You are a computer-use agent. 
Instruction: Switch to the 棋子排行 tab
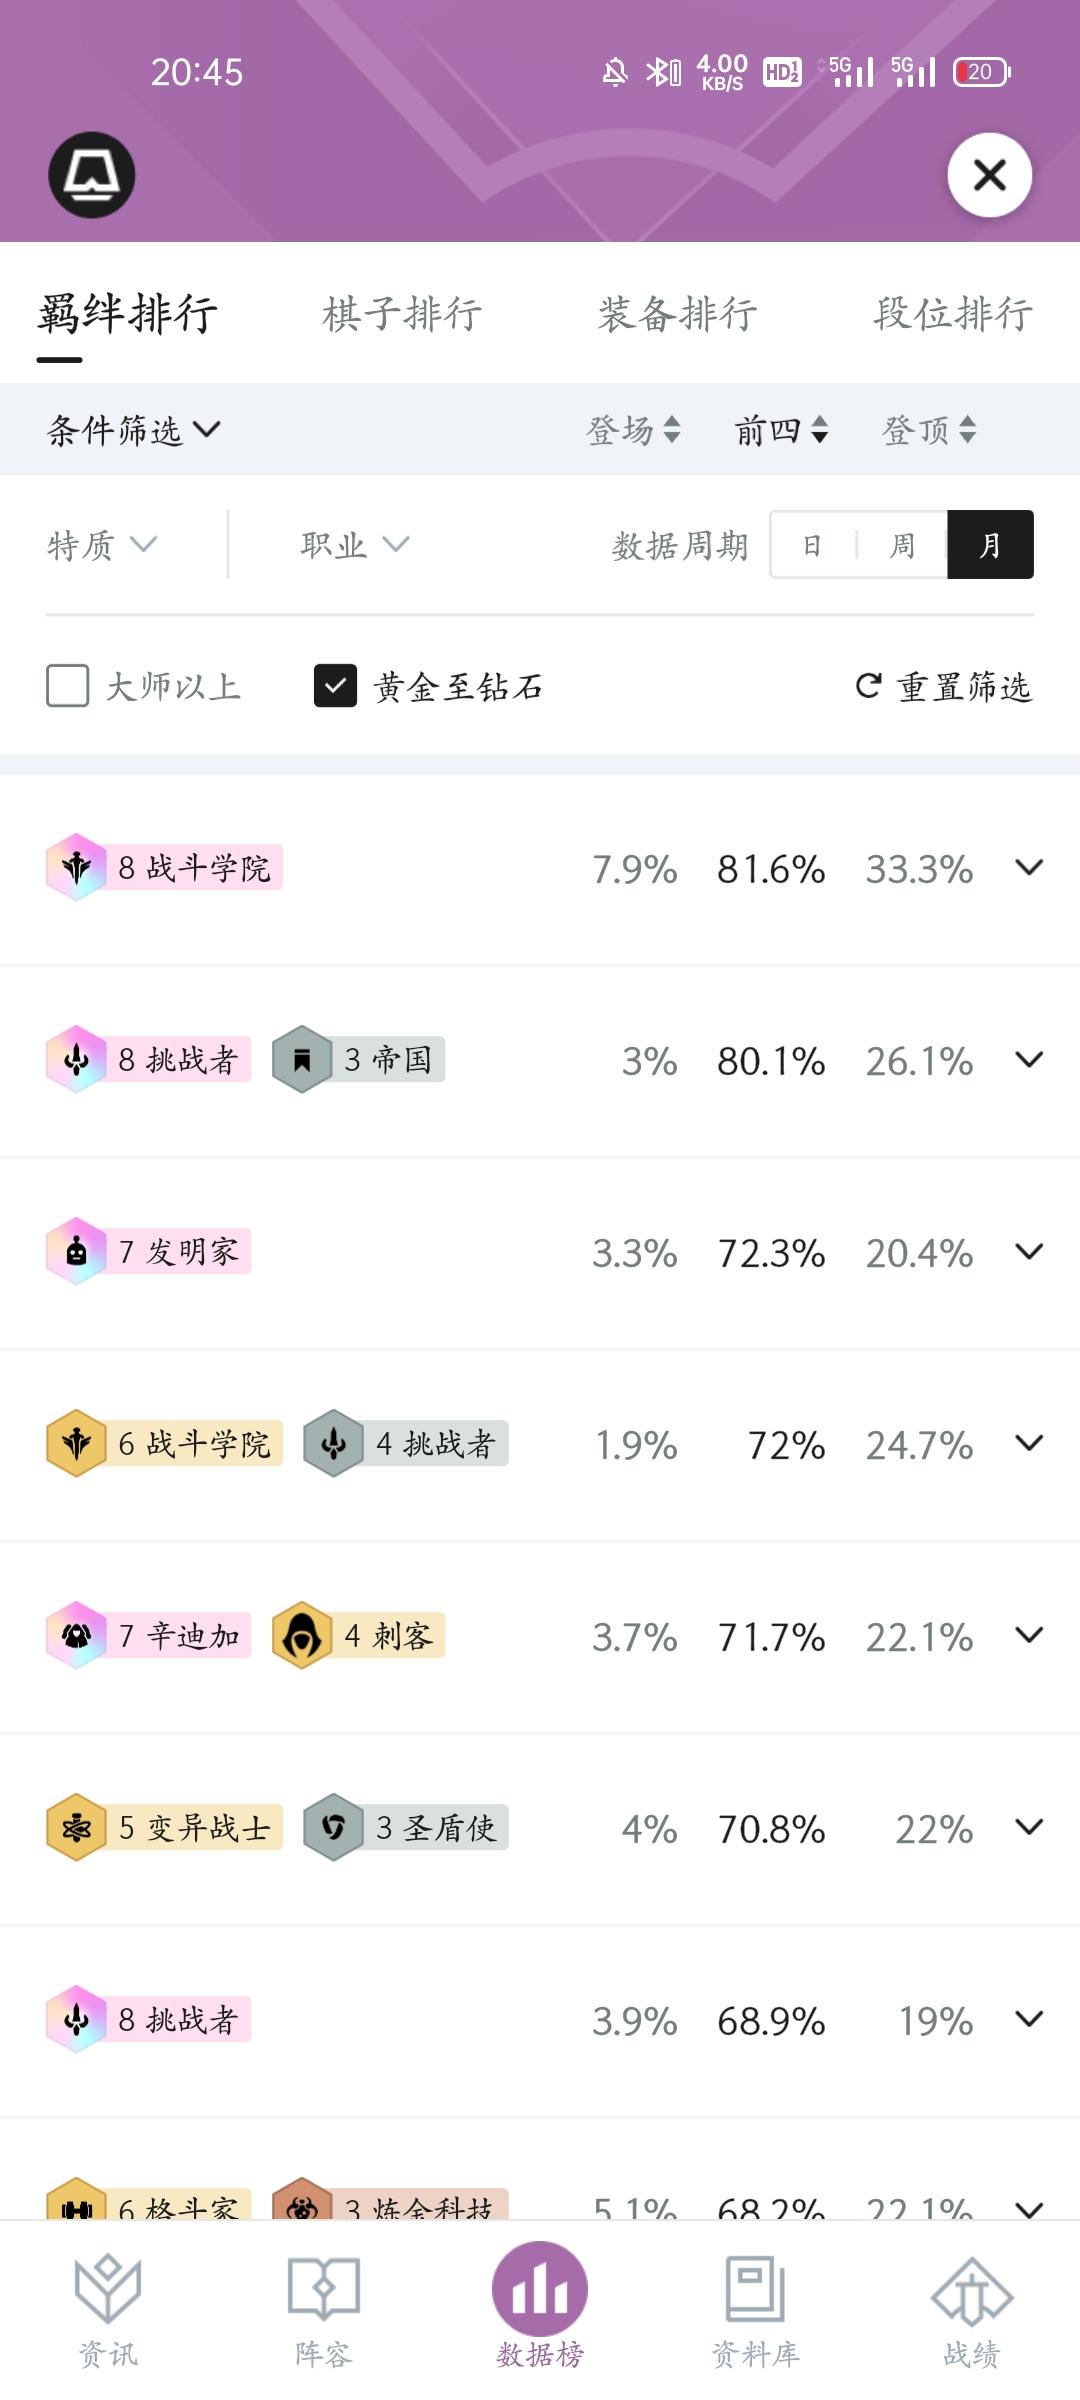point(402,314)
